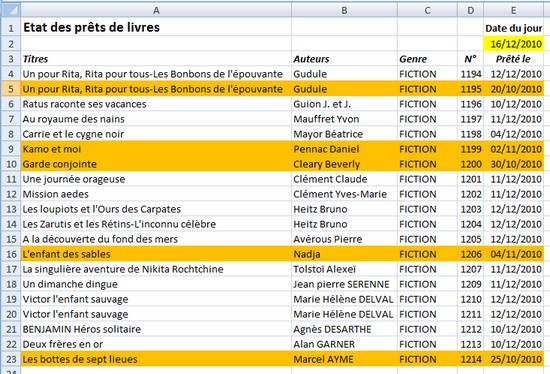The image size is (550, 374).
Task: Select the highlighted cell 'Garde conjointe'
Action: click(x=156, y=164)
